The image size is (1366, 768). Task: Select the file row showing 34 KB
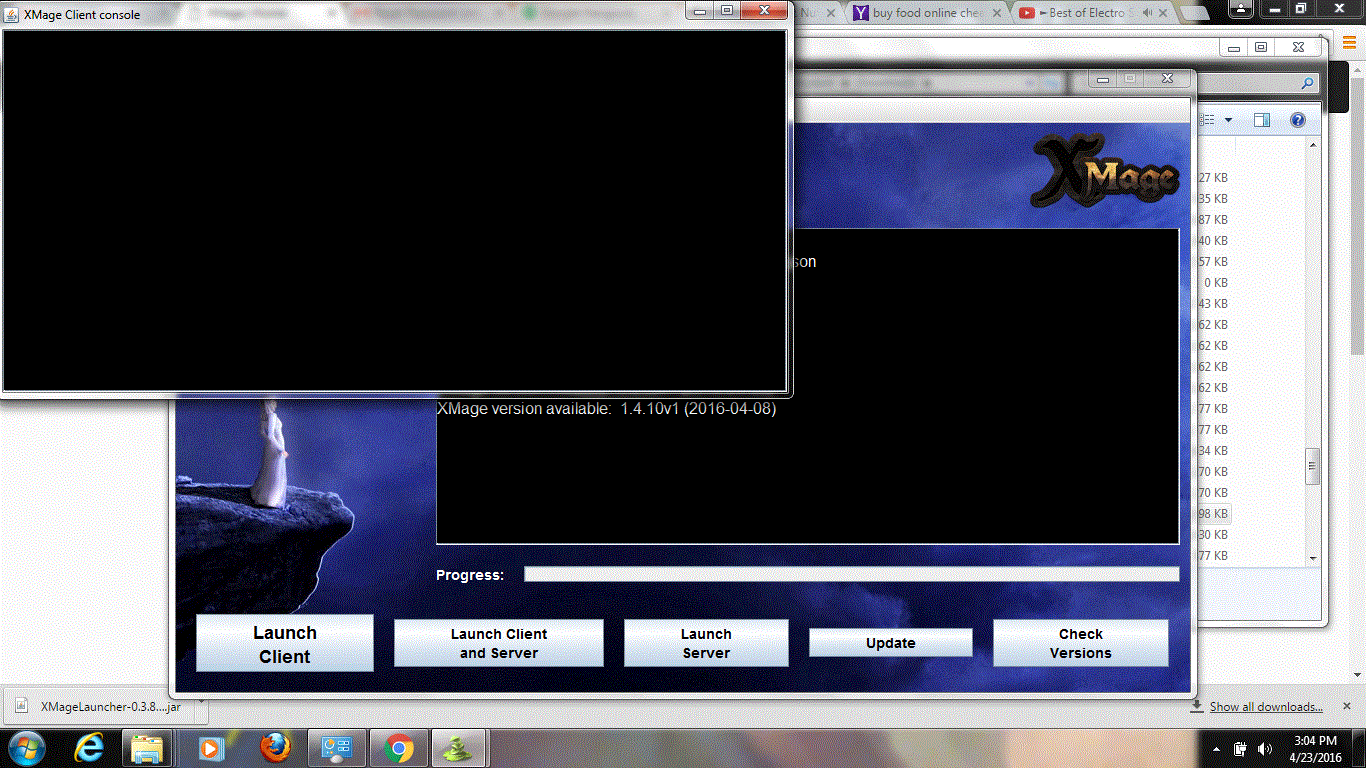[x=1213, y=451]
